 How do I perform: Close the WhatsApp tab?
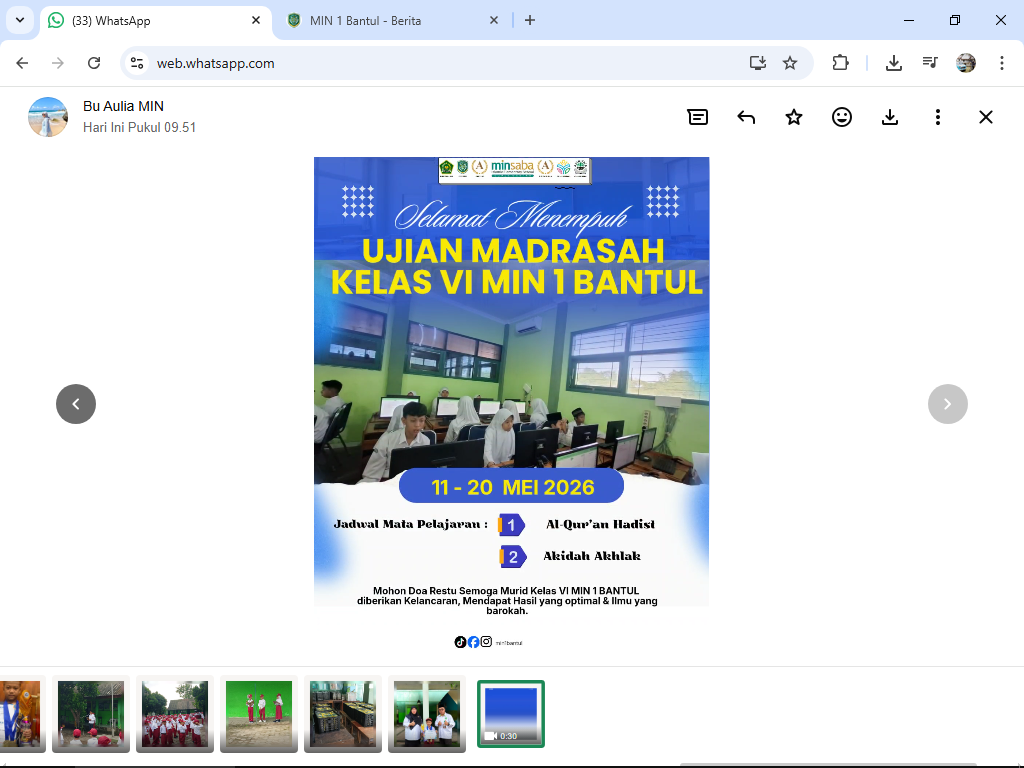pos(256,20)
